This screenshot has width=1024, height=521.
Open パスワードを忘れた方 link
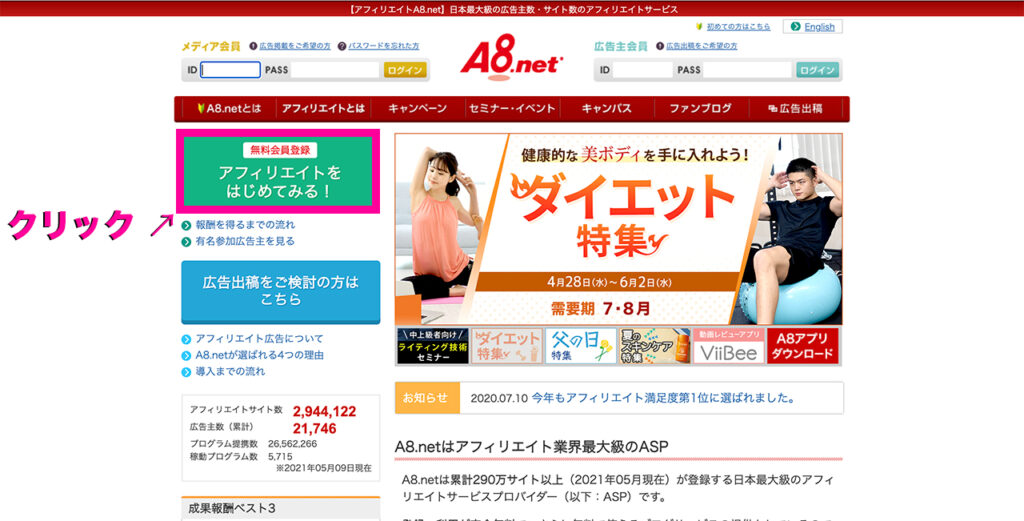click(383, 46)
